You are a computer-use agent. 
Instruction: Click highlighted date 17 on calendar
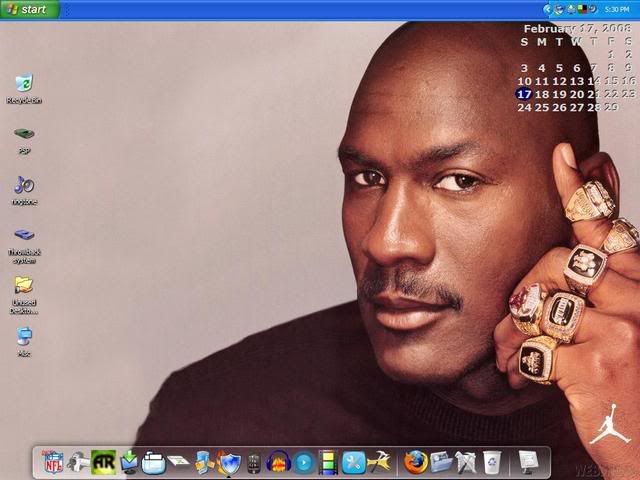[524, 94]
